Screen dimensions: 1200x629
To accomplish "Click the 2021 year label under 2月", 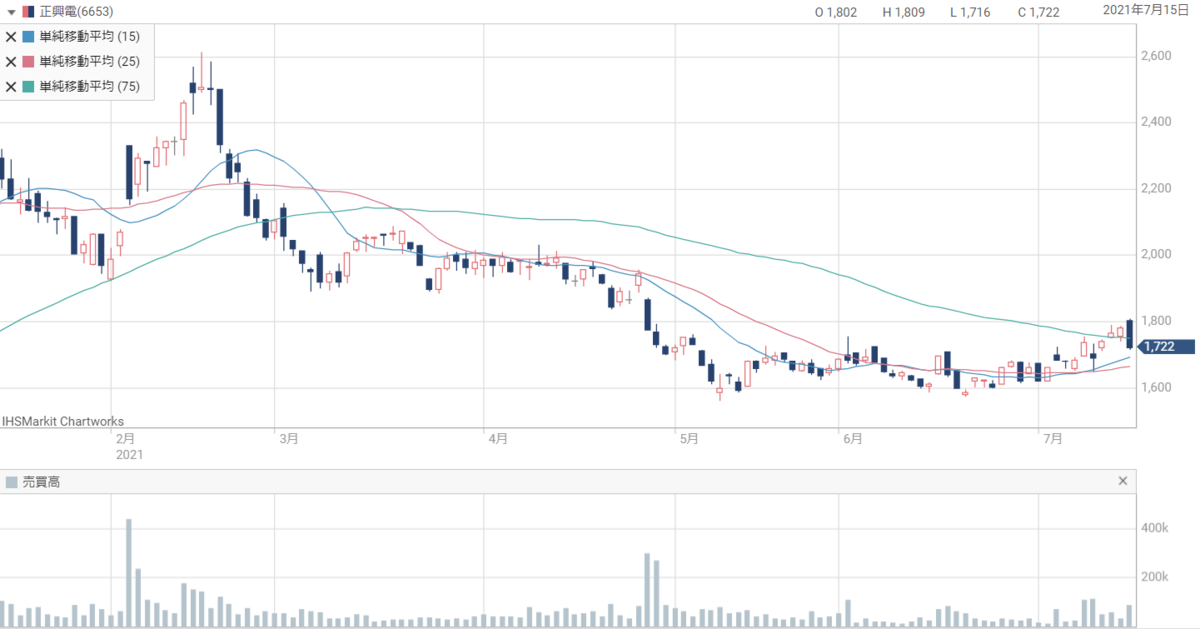I will click(130, 454).
